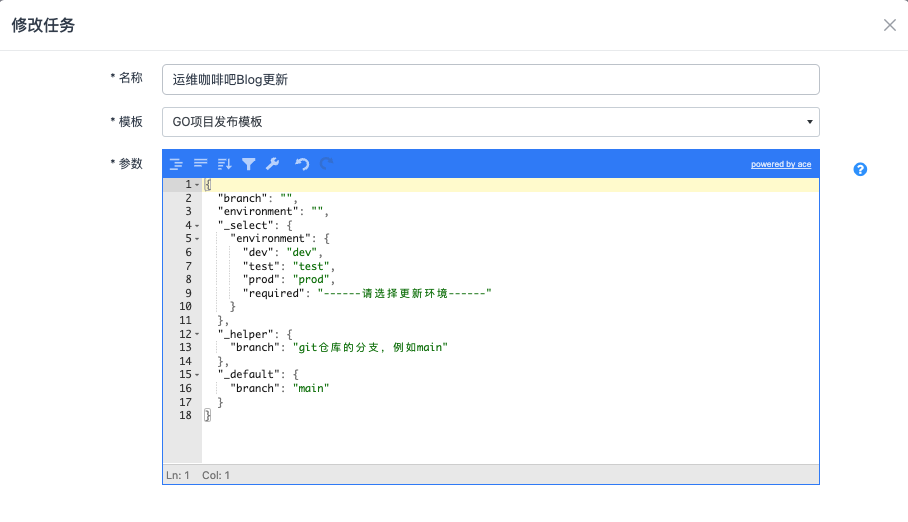Collapse the "_helper" block on line 12
The image size is (908, 522).
pos(197,334)
